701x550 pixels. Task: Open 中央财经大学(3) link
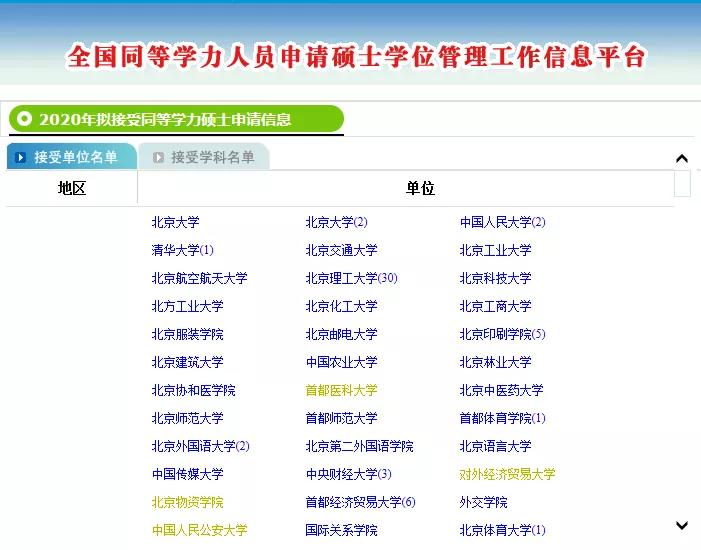(x=348, y=474)
